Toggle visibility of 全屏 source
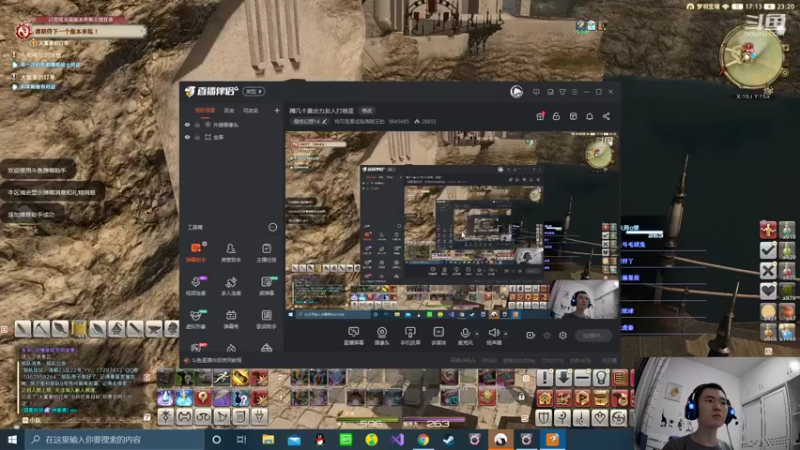This screenshot has width=800, height=450. (x=187, y=137)
